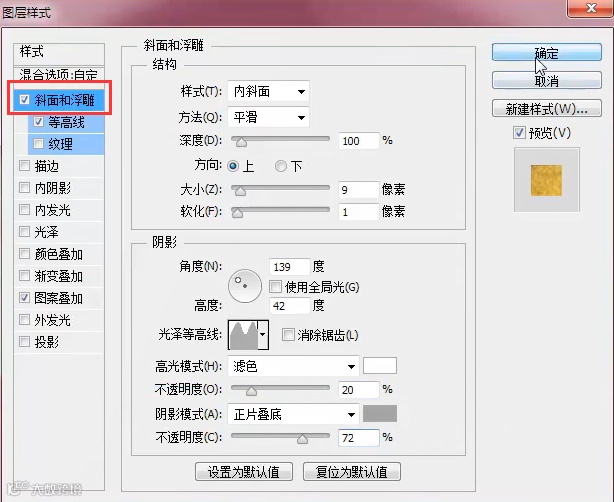Check 使用全局光 option

pos(275,287)
